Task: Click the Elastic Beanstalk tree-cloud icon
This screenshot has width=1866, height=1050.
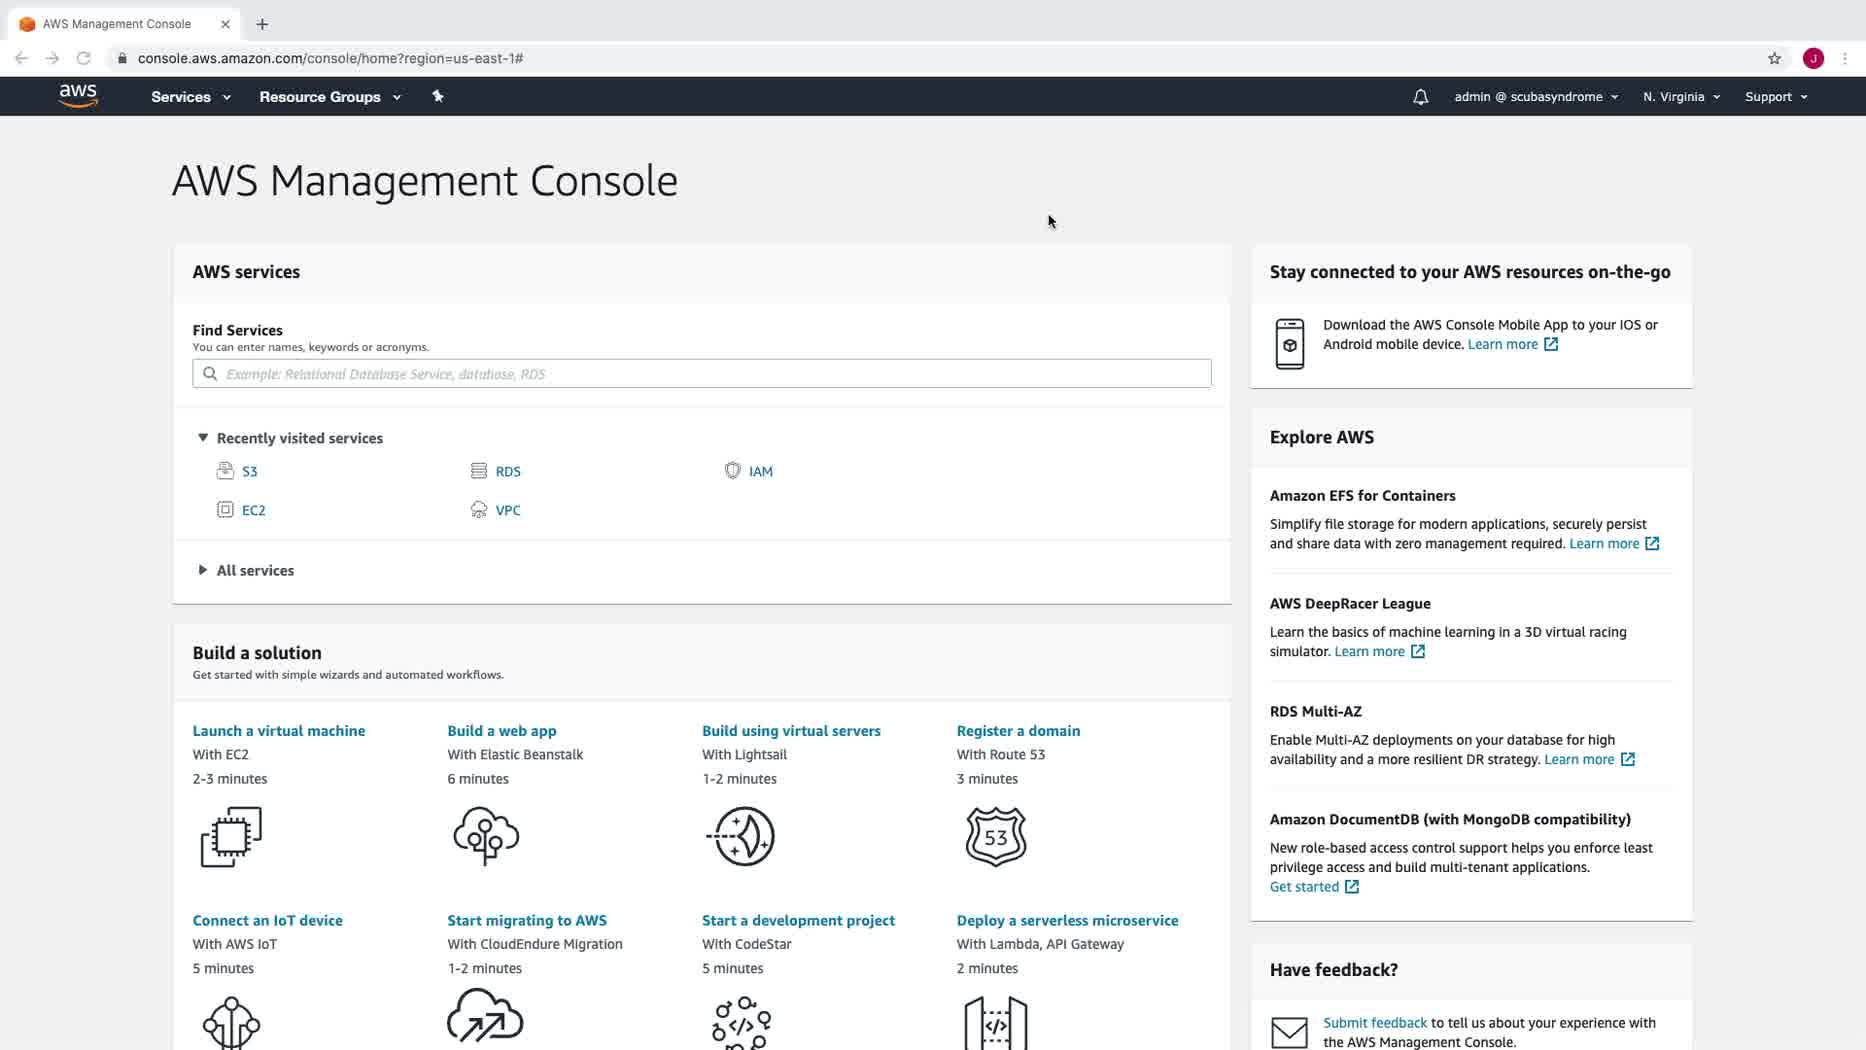Action: pos(486,836)
